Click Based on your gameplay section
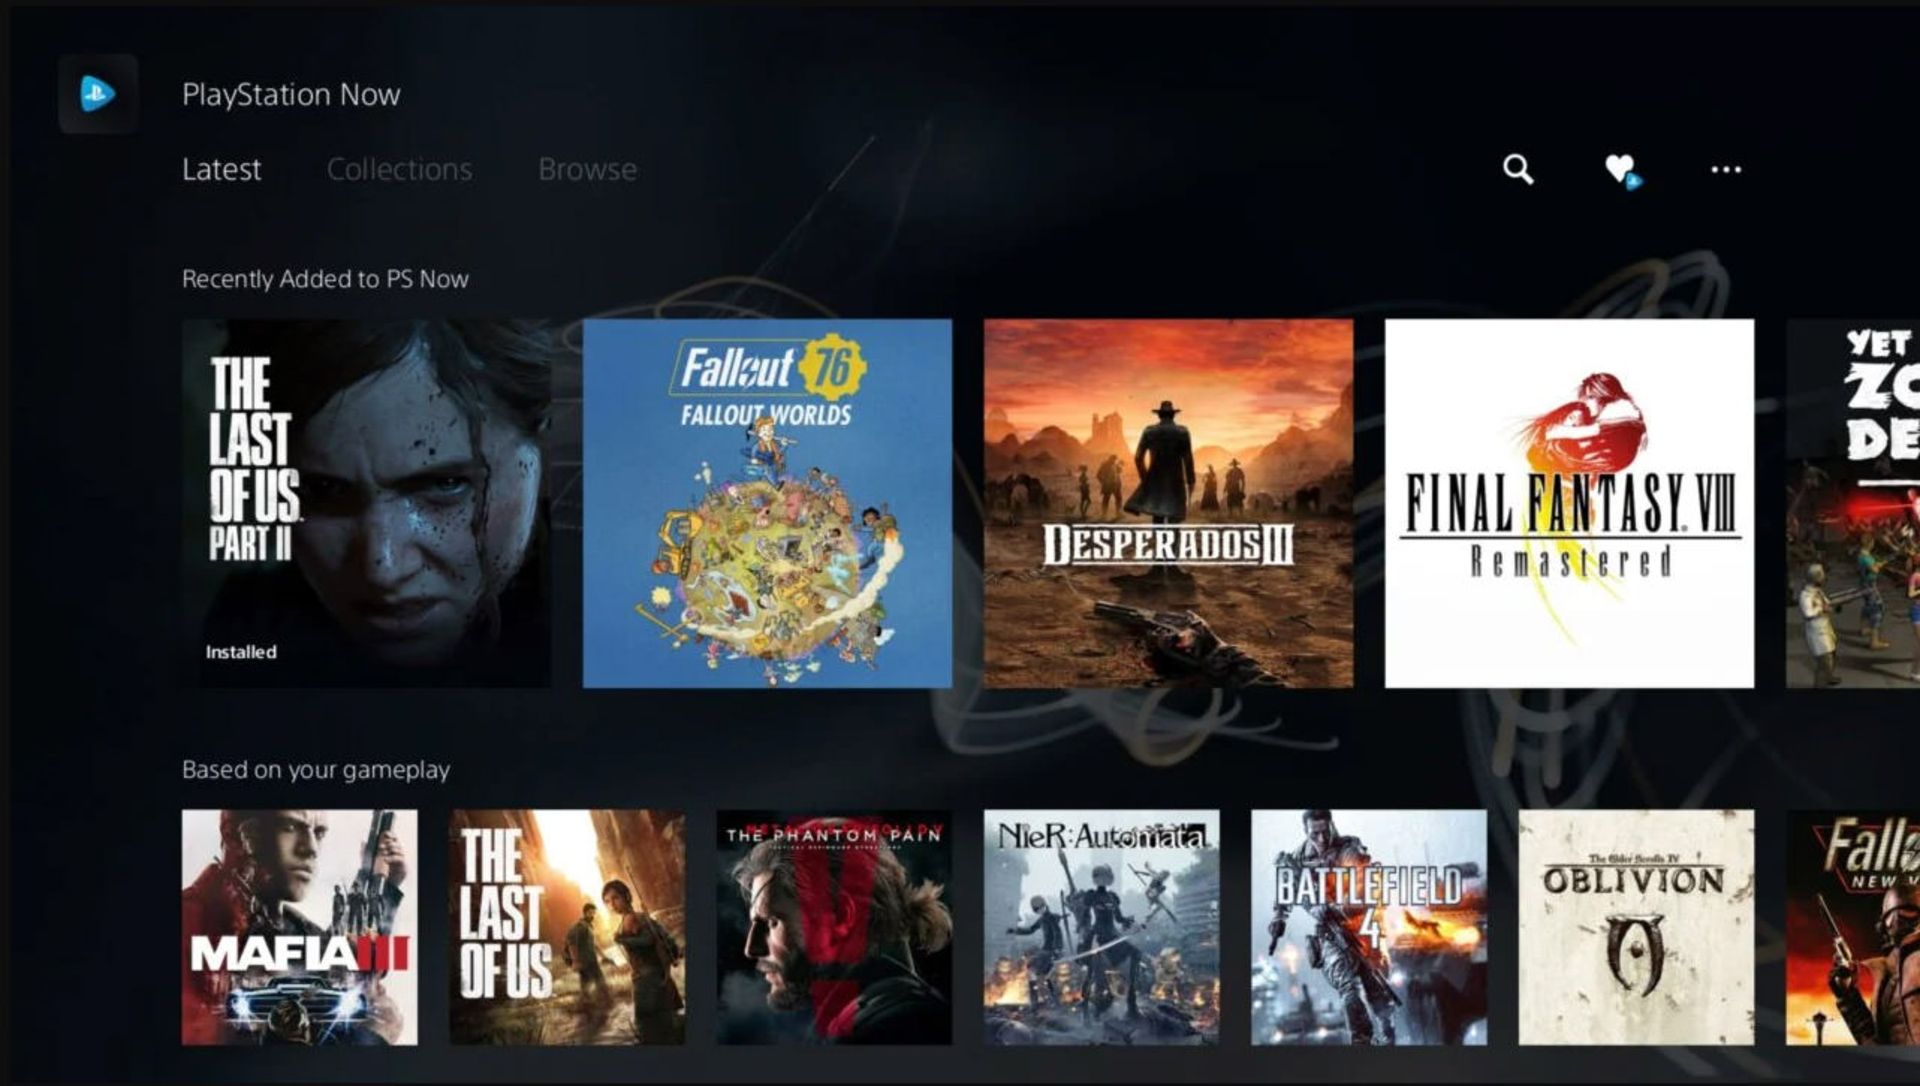1920x1086 pixels. tap(316, 772)
